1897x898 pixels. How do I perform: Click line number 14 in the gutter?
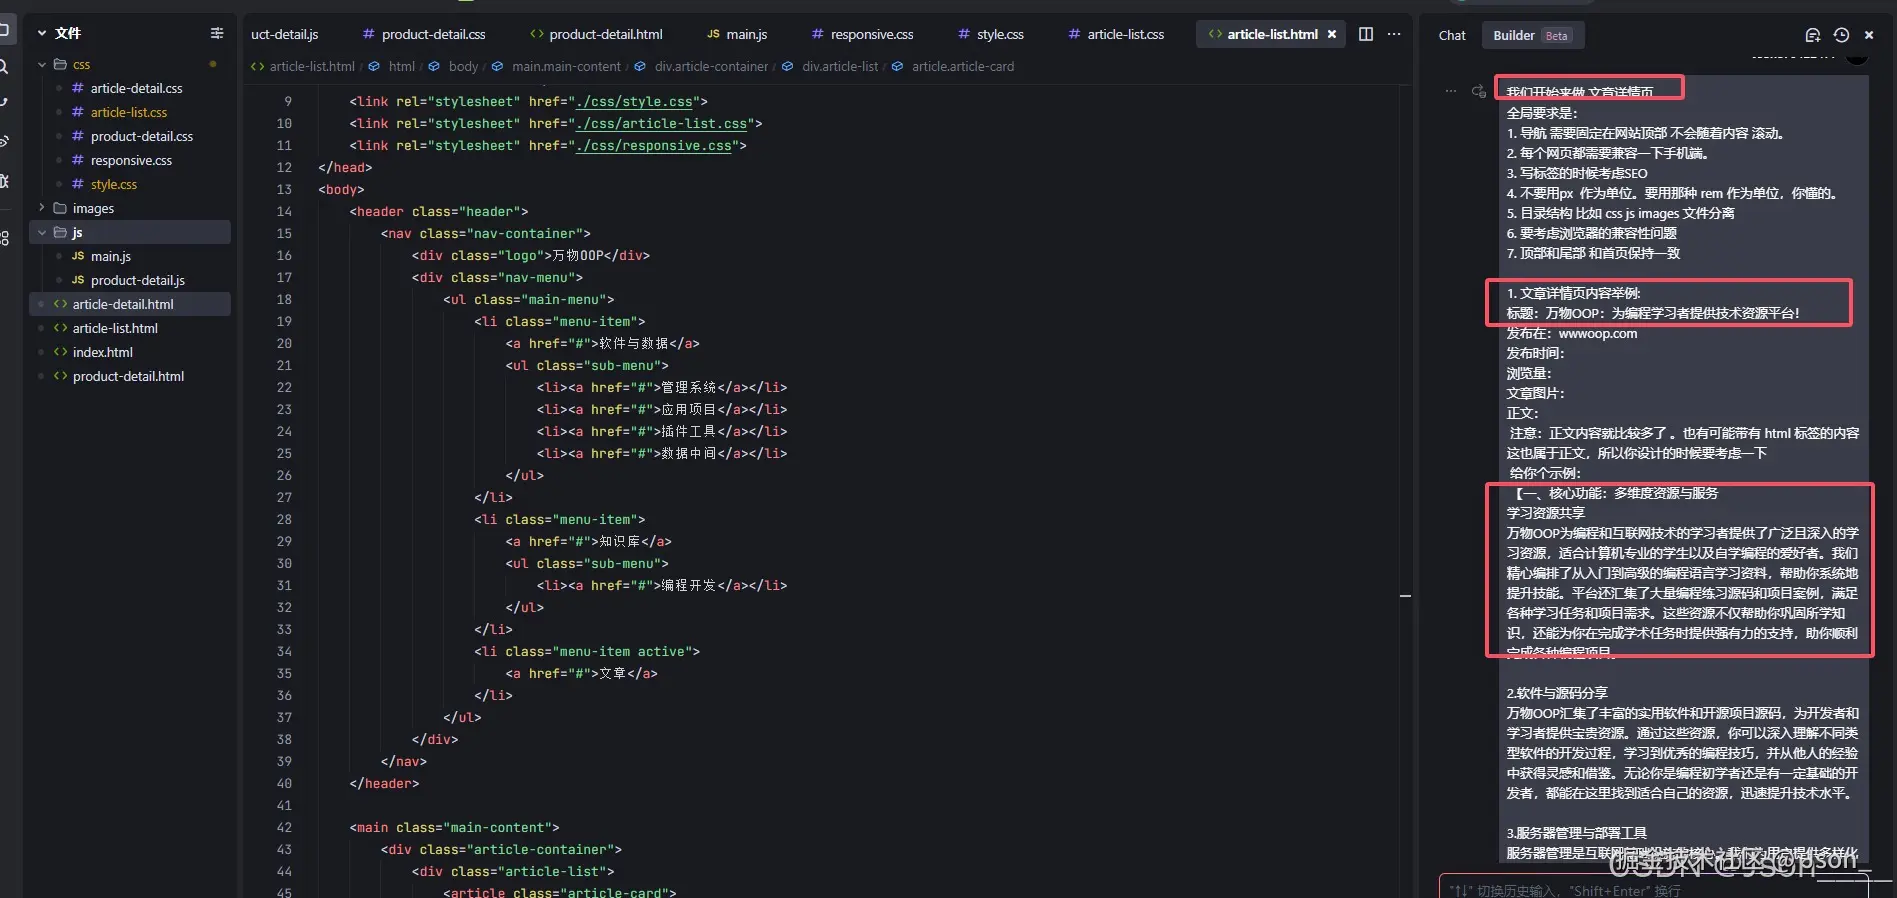pyautogui.click(x=284, y=211)
